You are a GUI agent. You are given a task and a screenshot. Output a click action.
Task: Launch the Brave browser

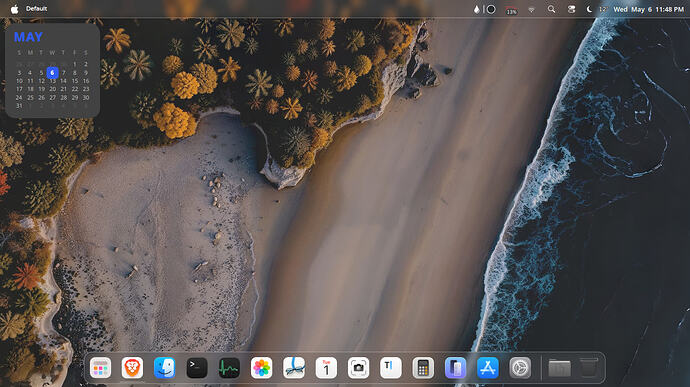click(x=132, y=368)
